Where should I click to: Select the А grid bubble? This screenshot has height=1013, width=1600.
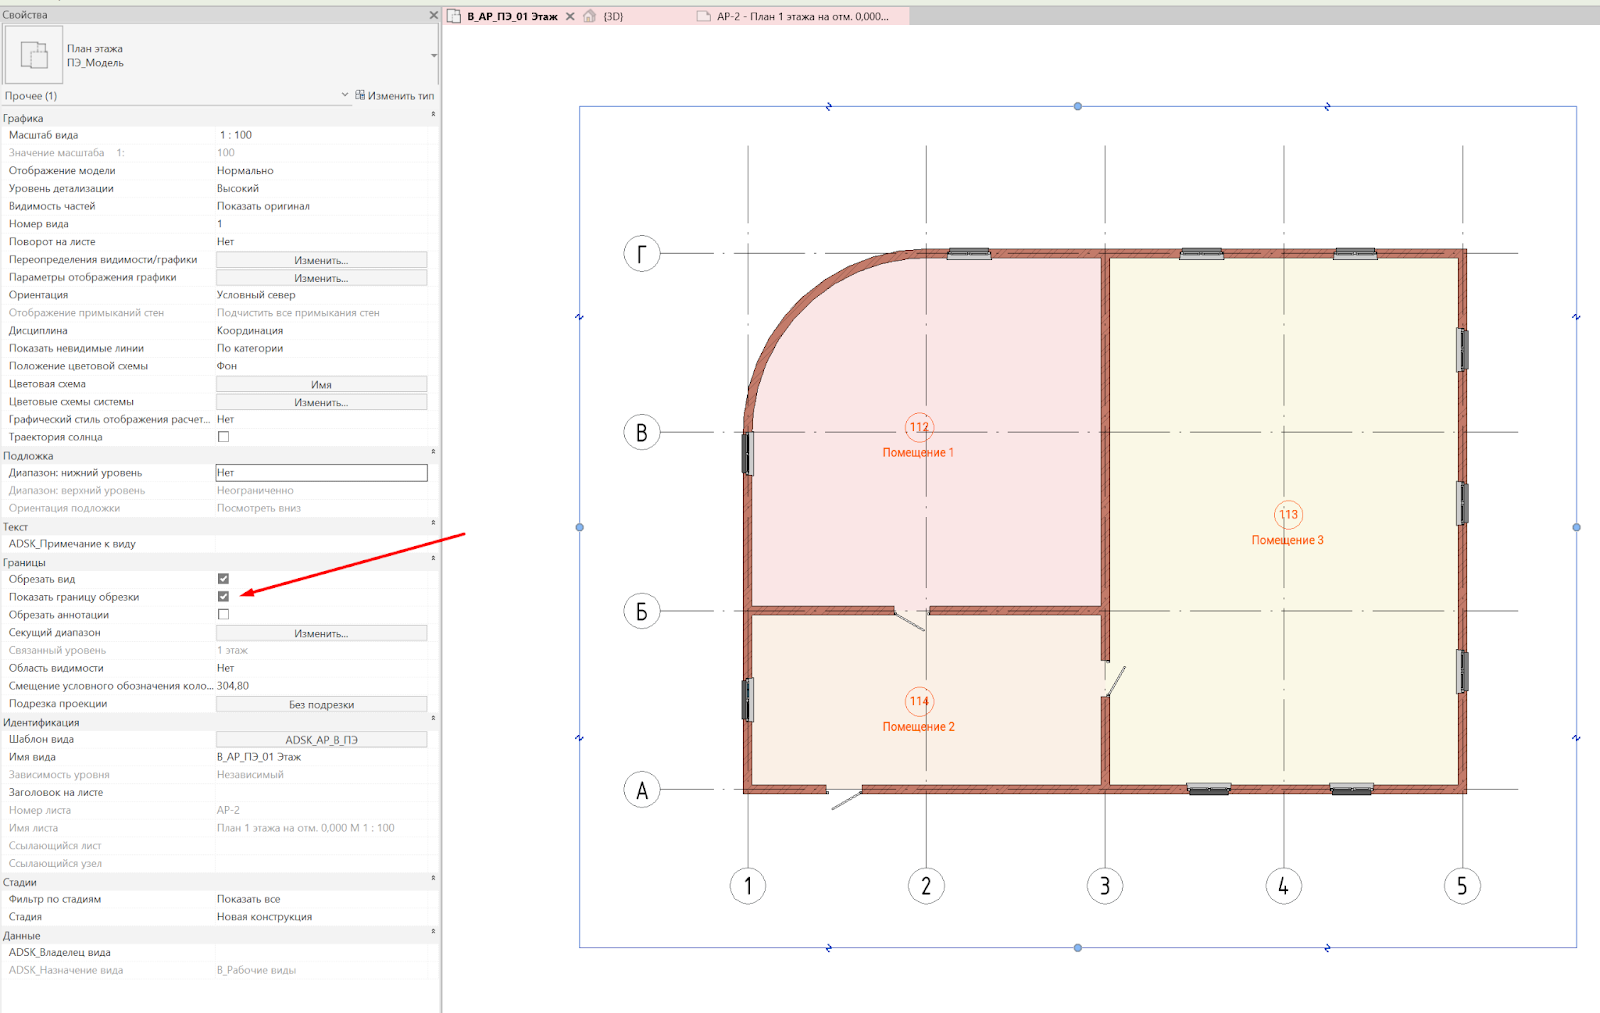642,790
